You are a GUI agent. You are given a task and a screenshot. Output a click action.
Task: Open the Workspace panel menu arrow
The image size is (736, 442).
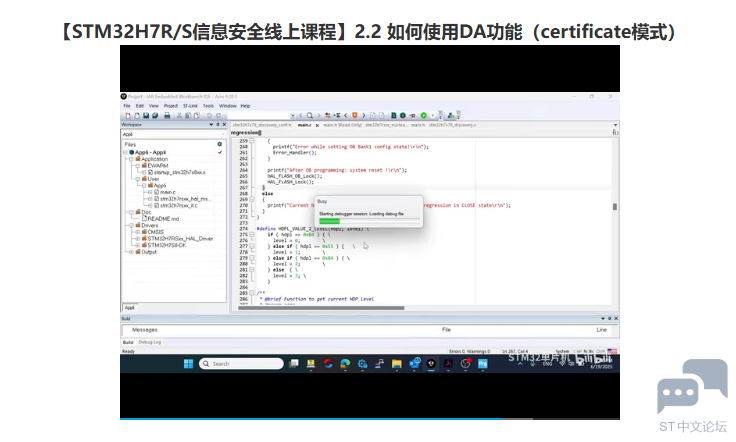click(211, 125)
